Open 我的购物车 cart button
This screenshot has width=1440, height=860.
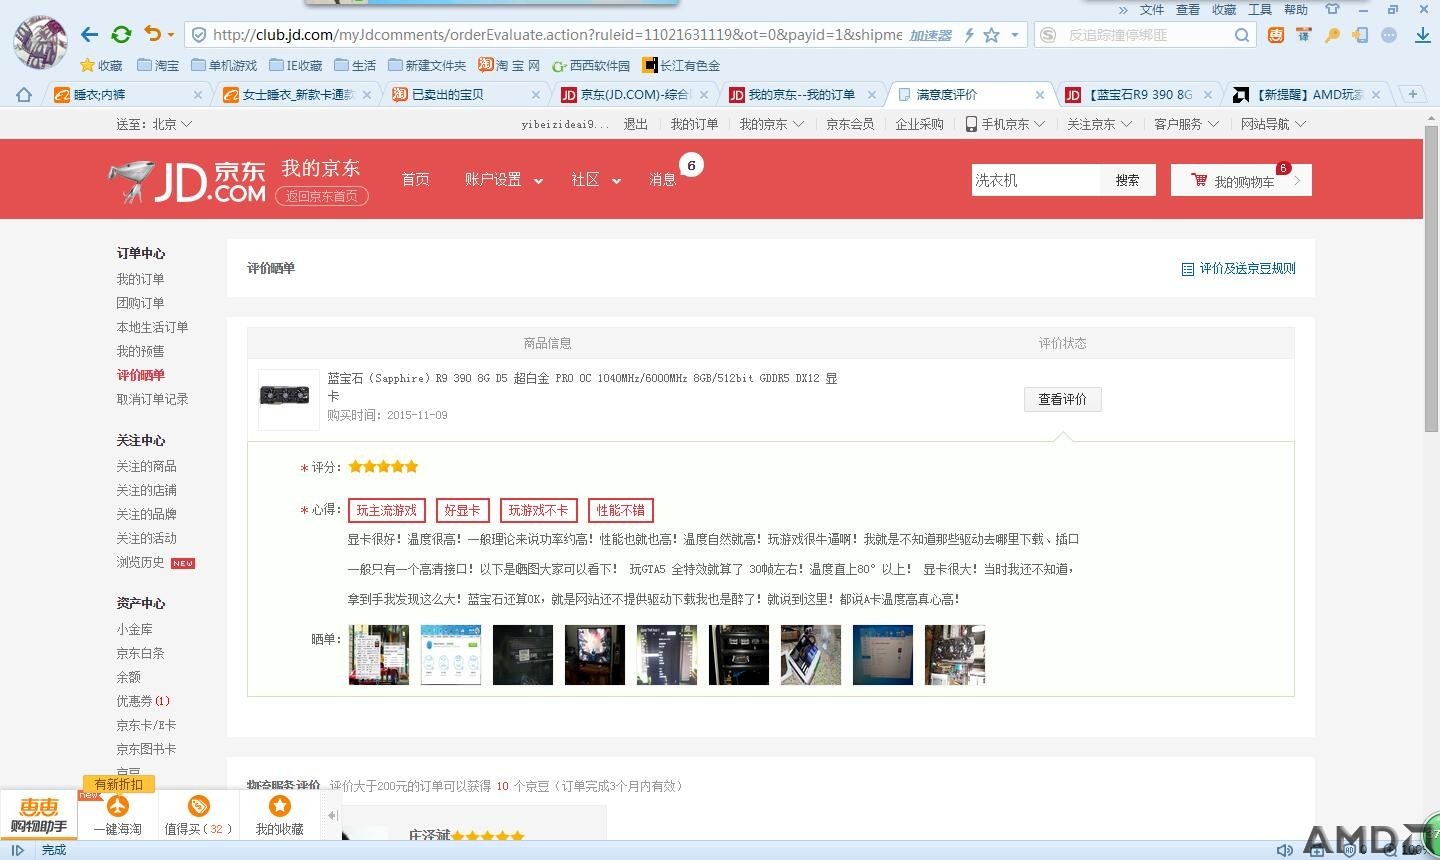[x=1241, y=180]
